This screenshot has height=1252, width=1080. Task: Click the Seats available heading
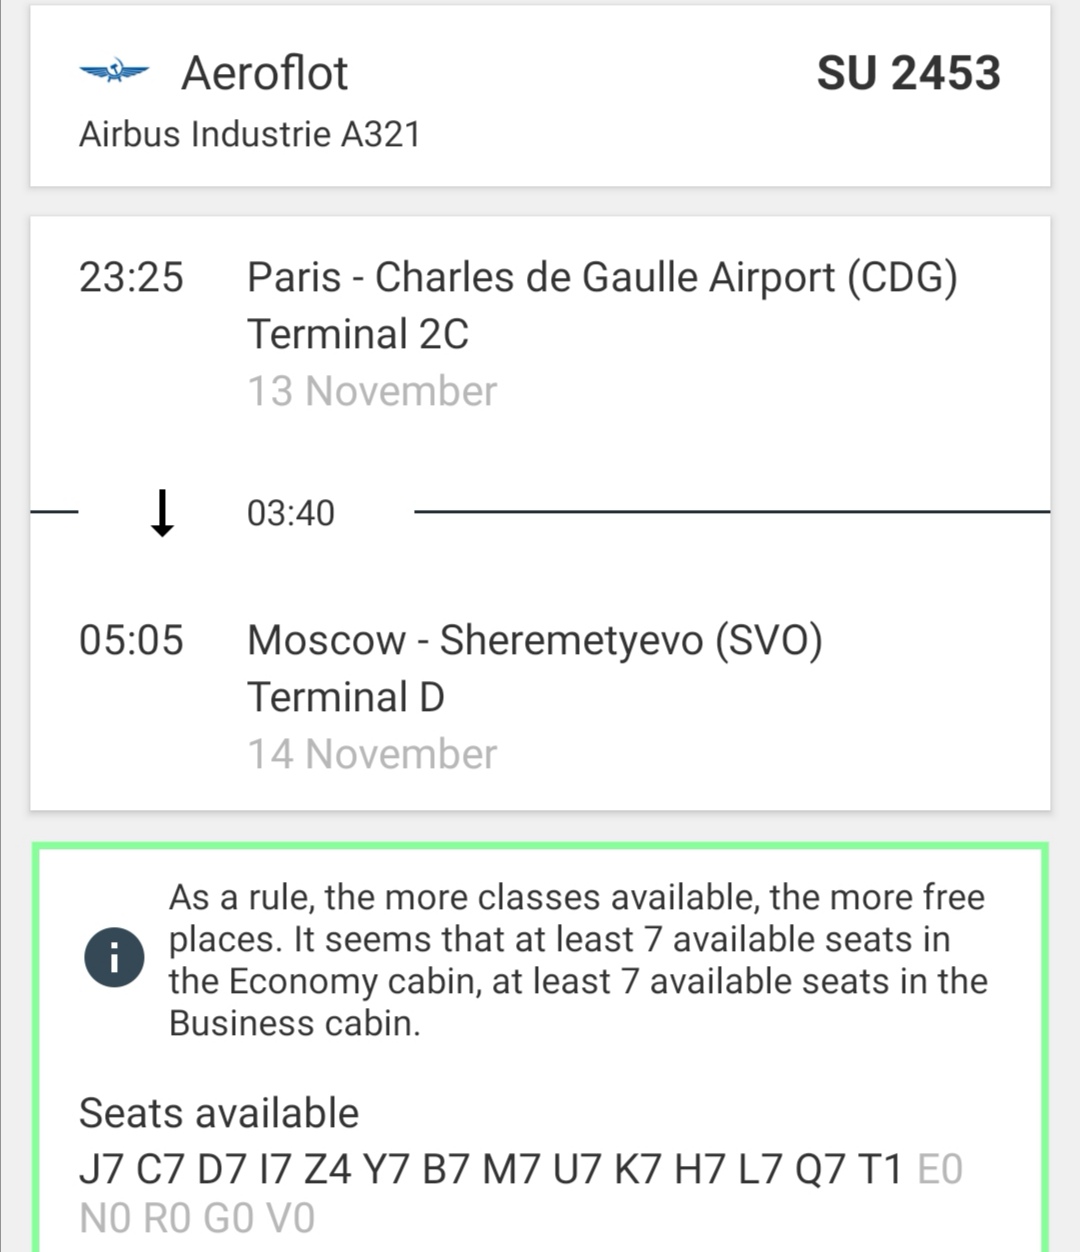pyautogui.click(x=219, y=1113)
